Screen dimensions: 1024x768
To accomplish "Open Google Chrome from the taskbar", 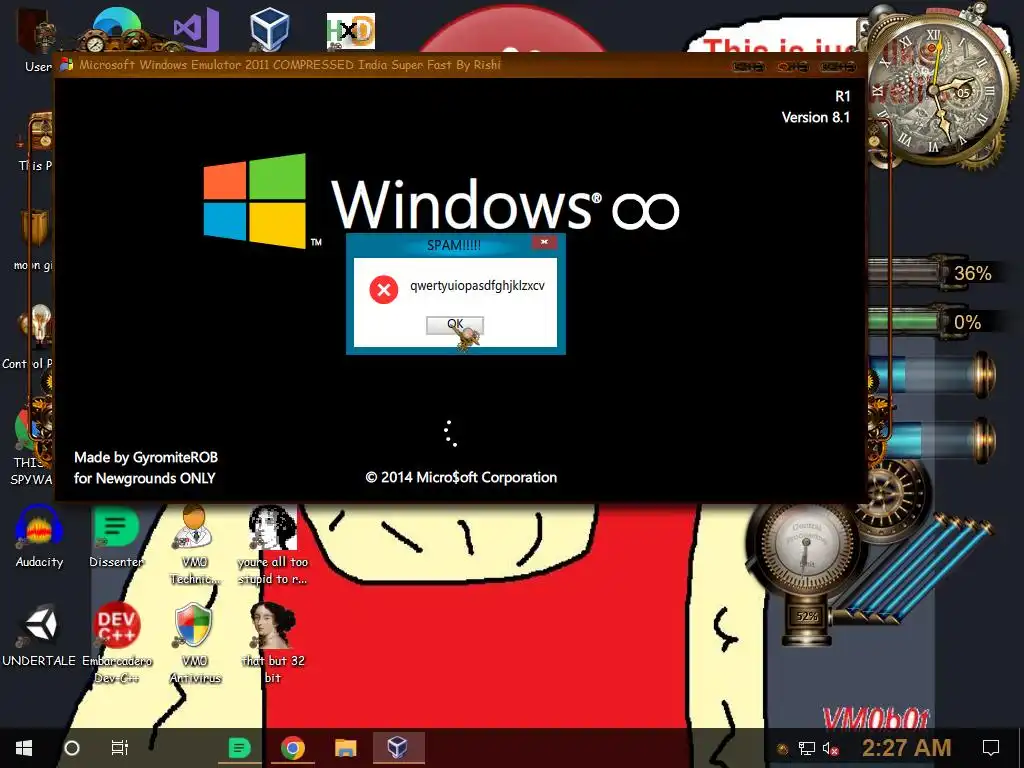I will coord(293,748).
